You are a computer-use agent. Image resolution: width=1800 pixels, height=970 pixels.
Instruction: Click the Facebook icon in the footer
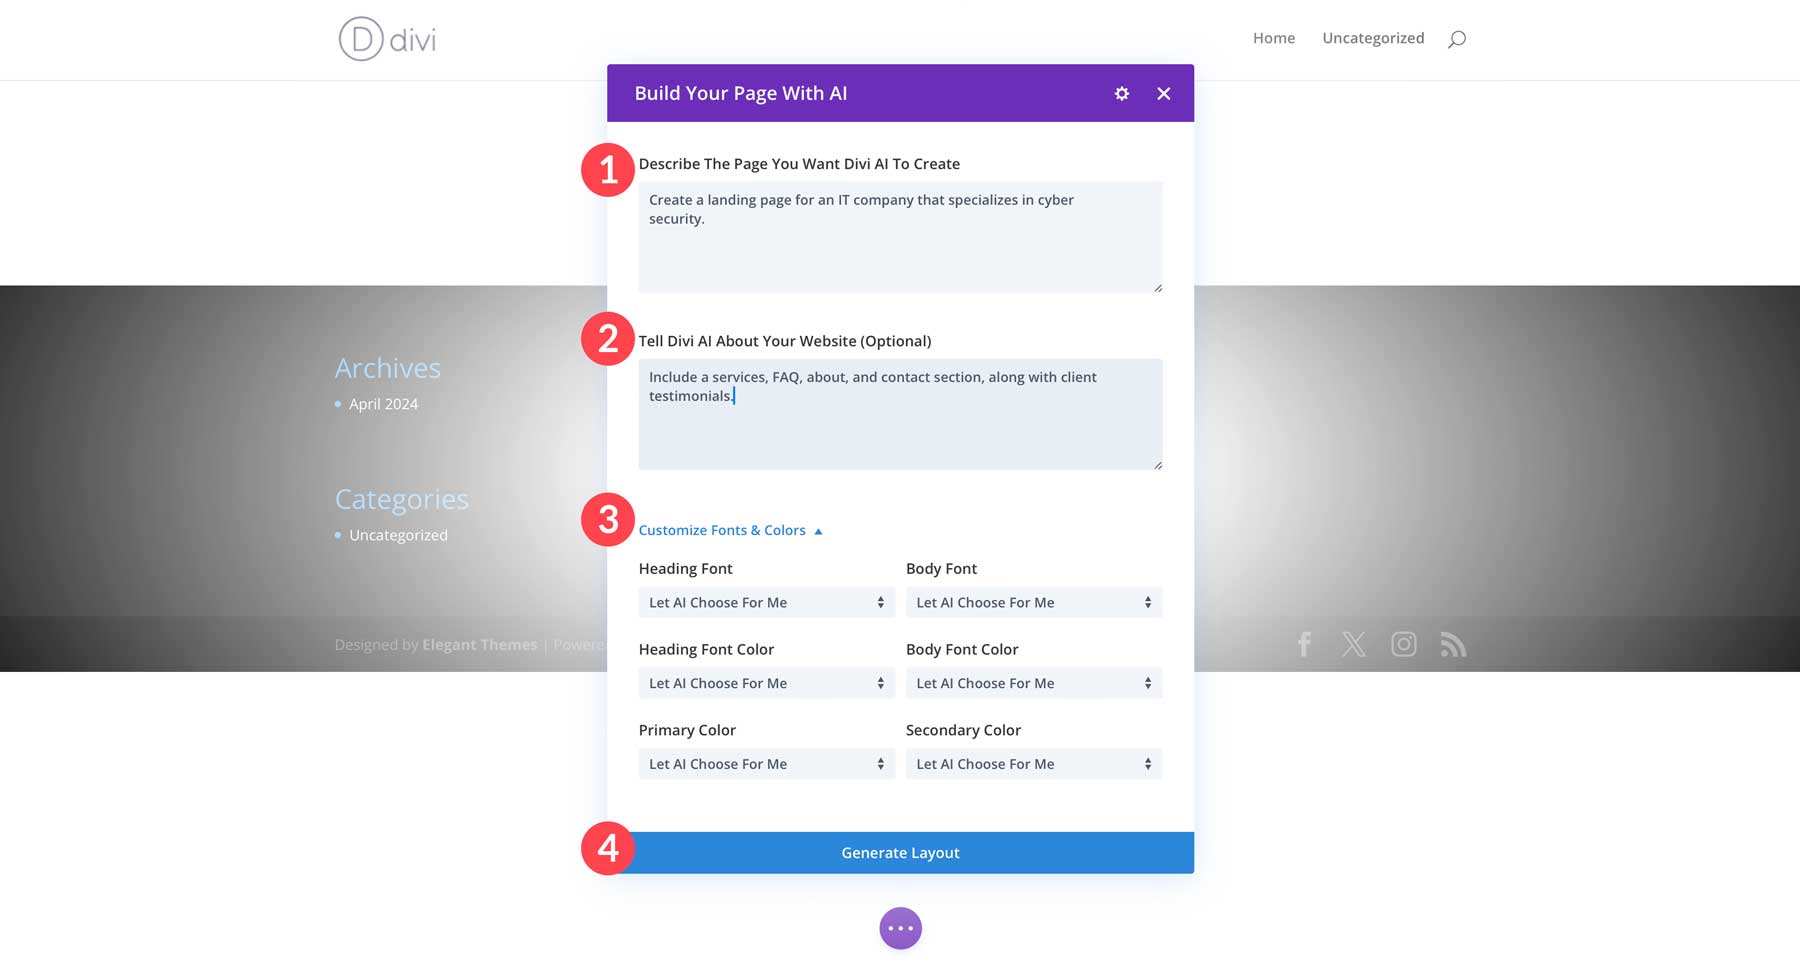click(1304, 645)
